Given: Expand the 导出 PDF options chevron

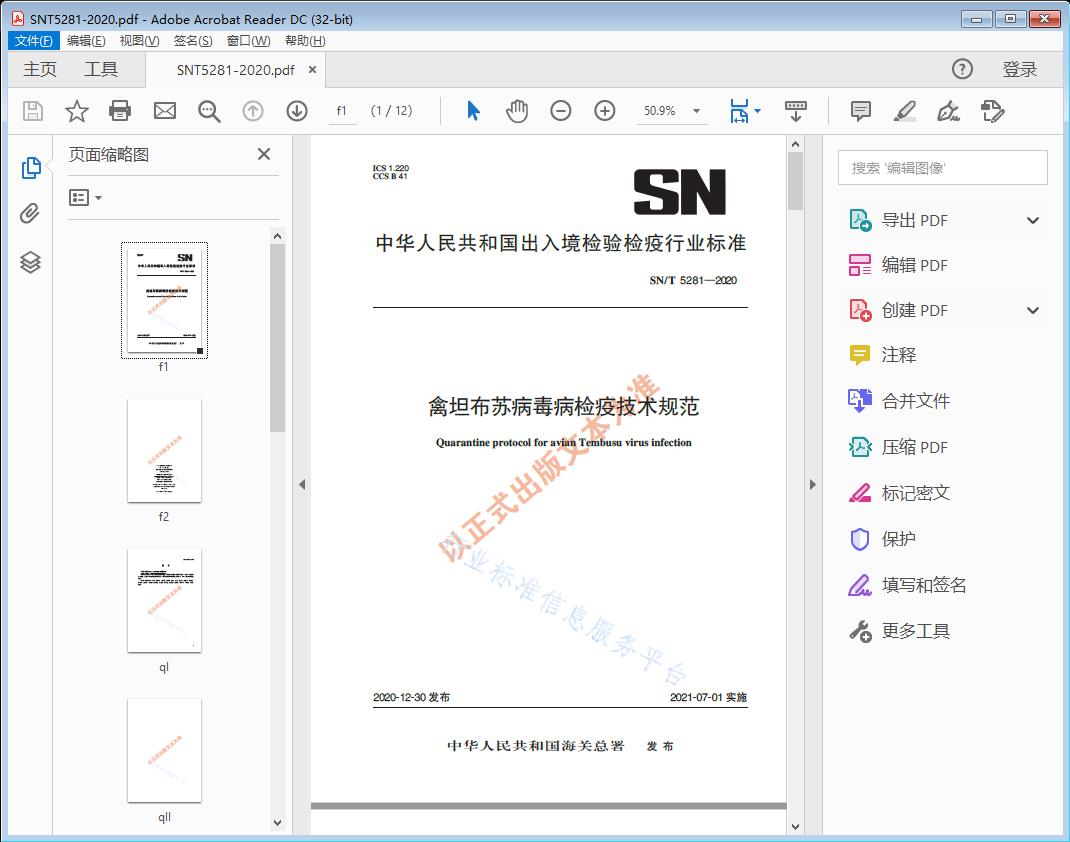Looking at the screenshot, I should [1032, 219].
